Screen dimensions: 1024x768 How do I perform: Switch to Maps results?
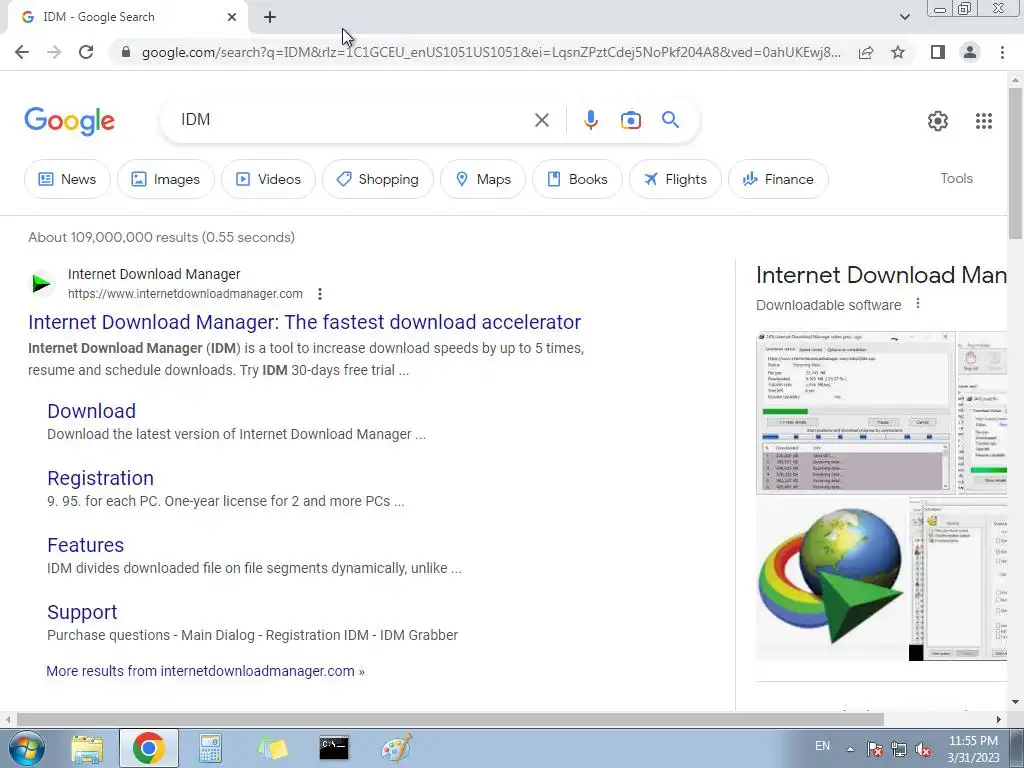pyautogui.click(x=483, y=179)
